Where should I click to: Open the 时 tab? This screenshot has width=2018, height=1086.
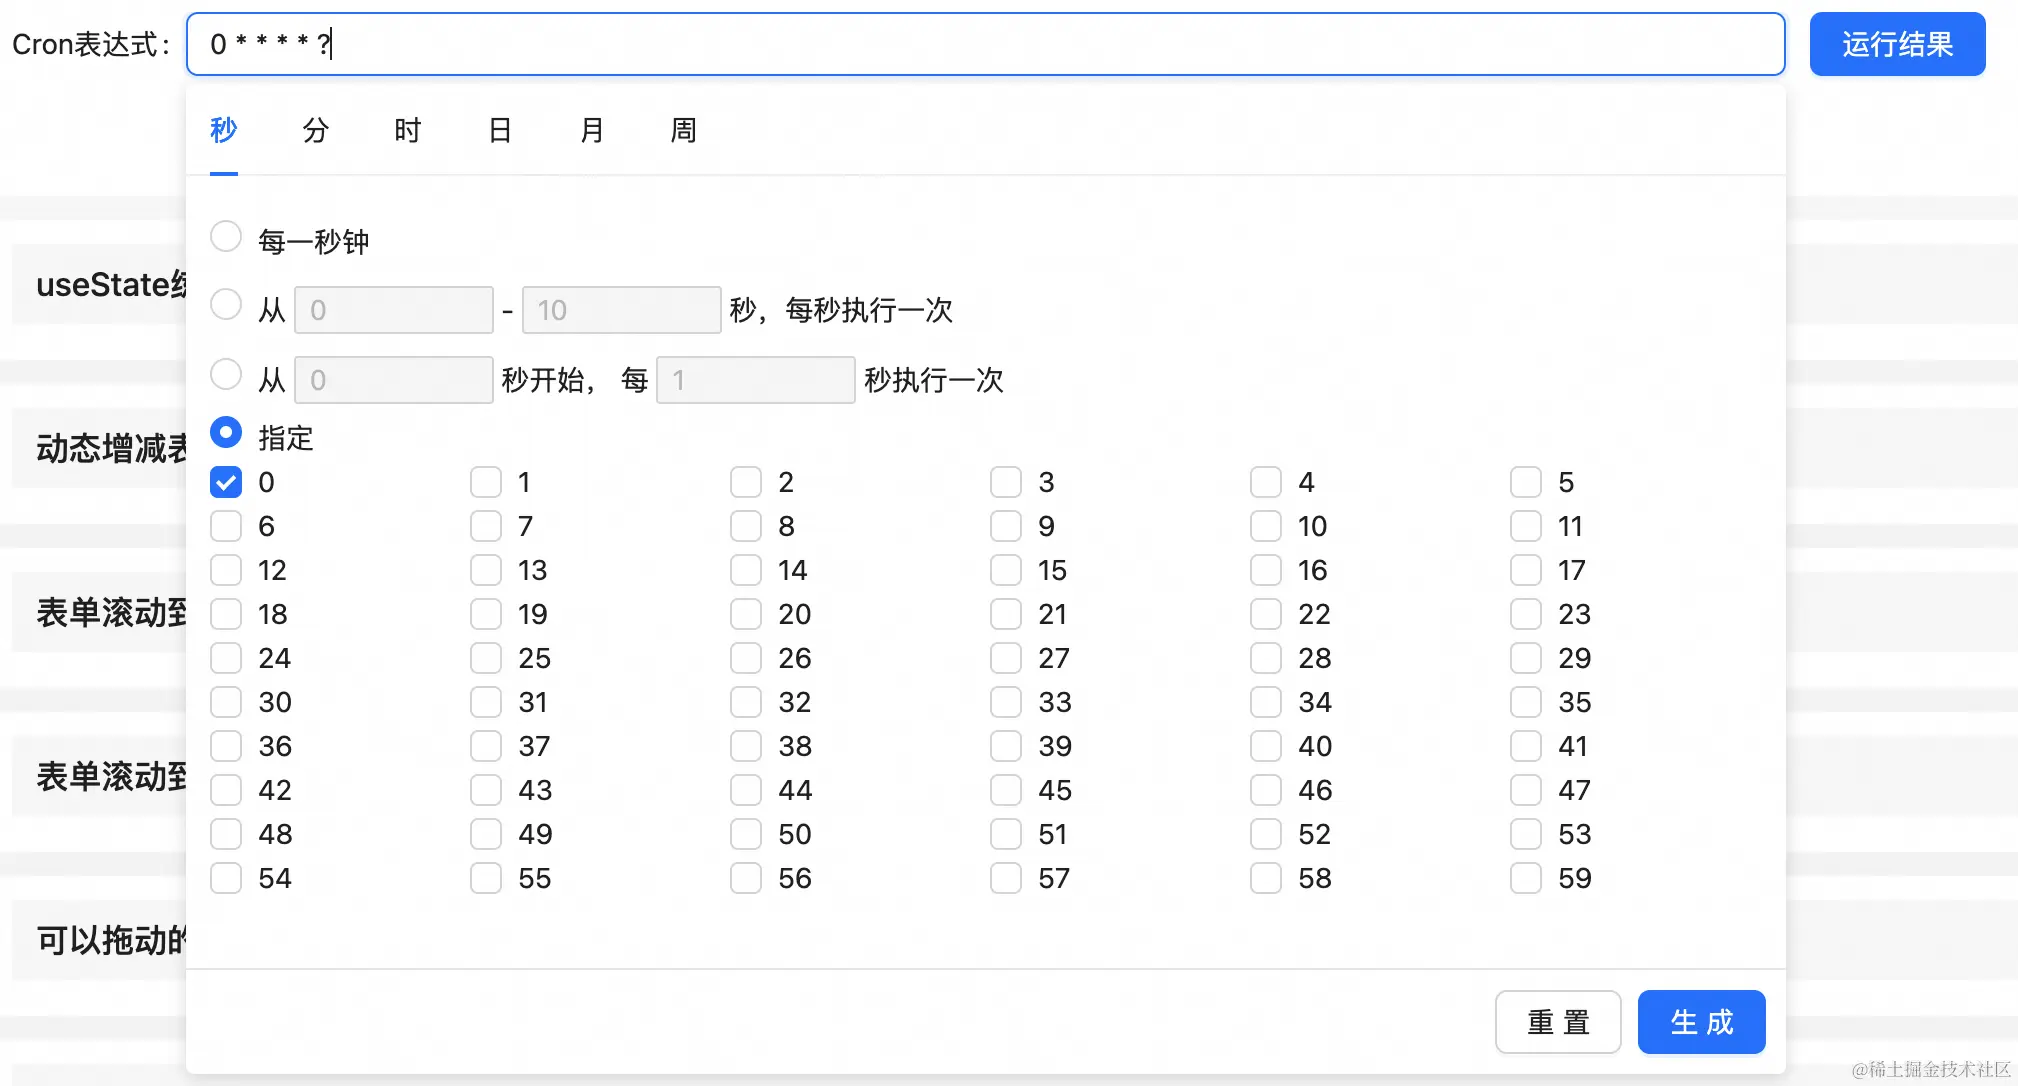pos(407,130)
